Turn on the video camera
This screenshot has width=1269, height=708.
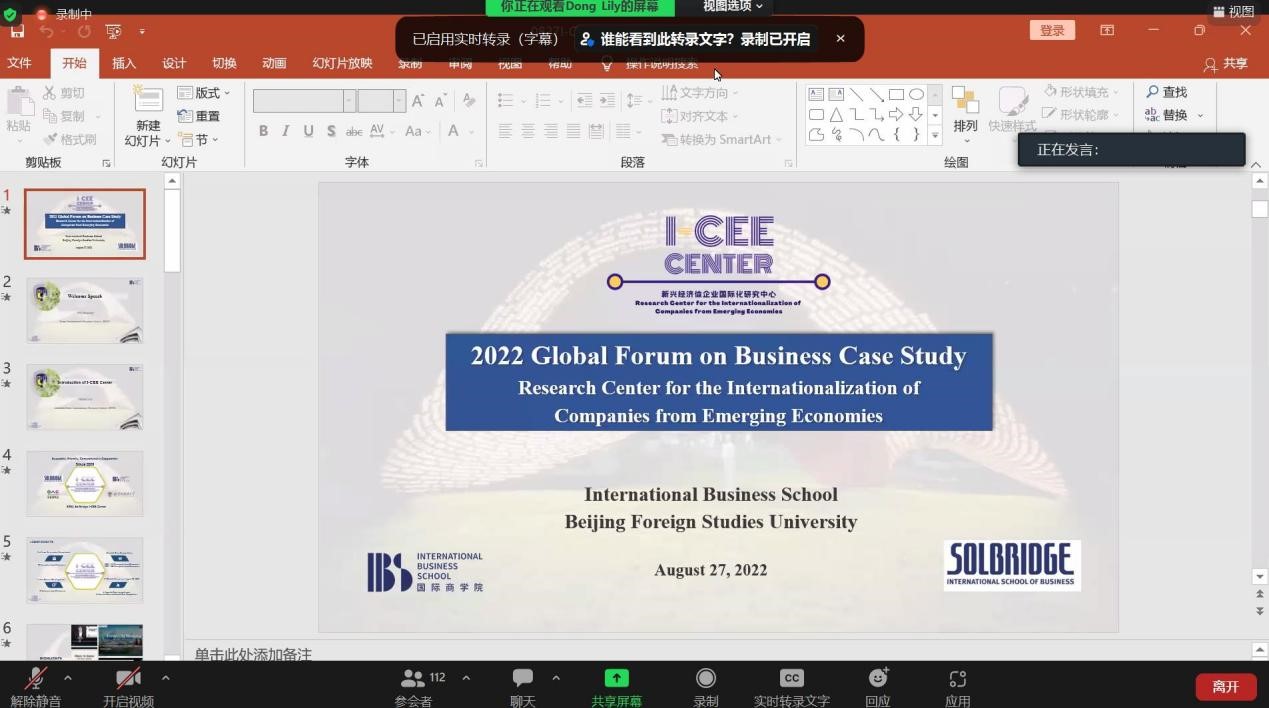[x=128, y=679]
